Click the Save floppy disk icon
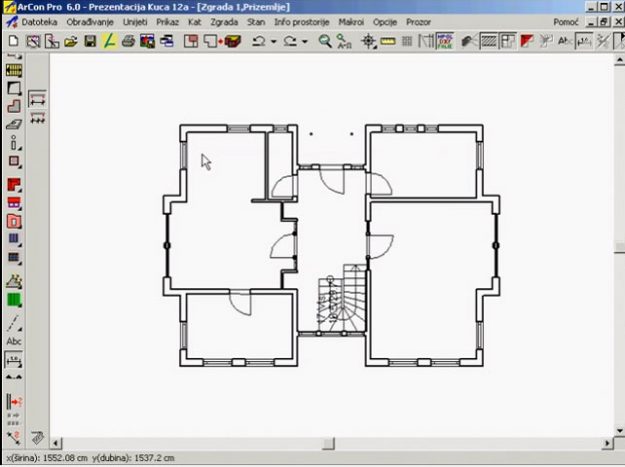Viewport: 625px width, 467px height. point(90,42)
